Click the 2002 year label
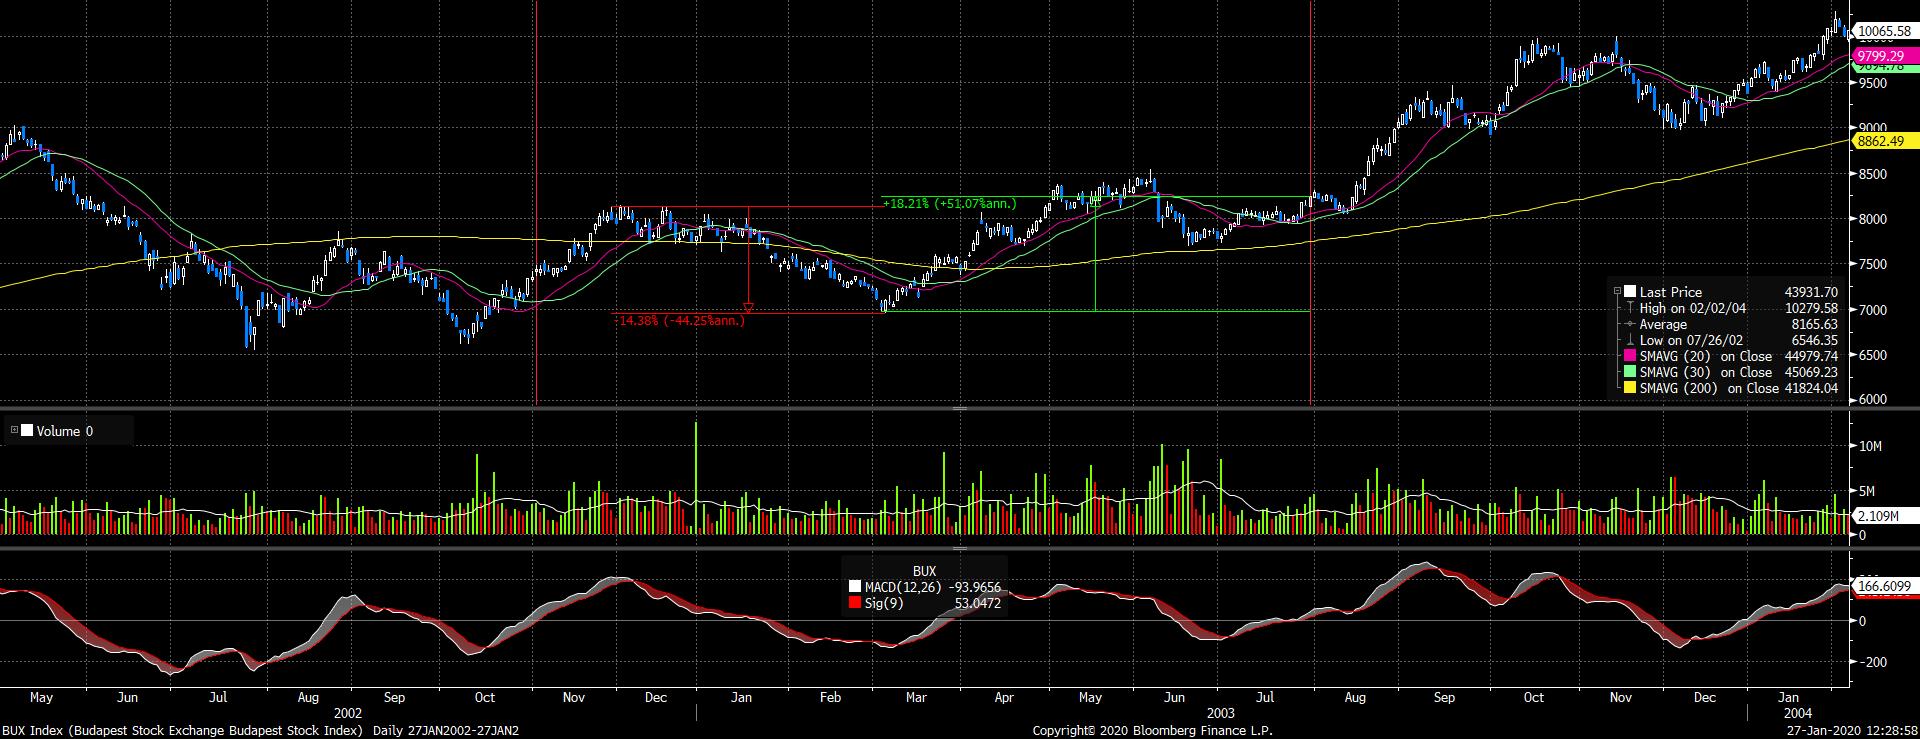The image size is (1920, 739). tap(347, 714)
